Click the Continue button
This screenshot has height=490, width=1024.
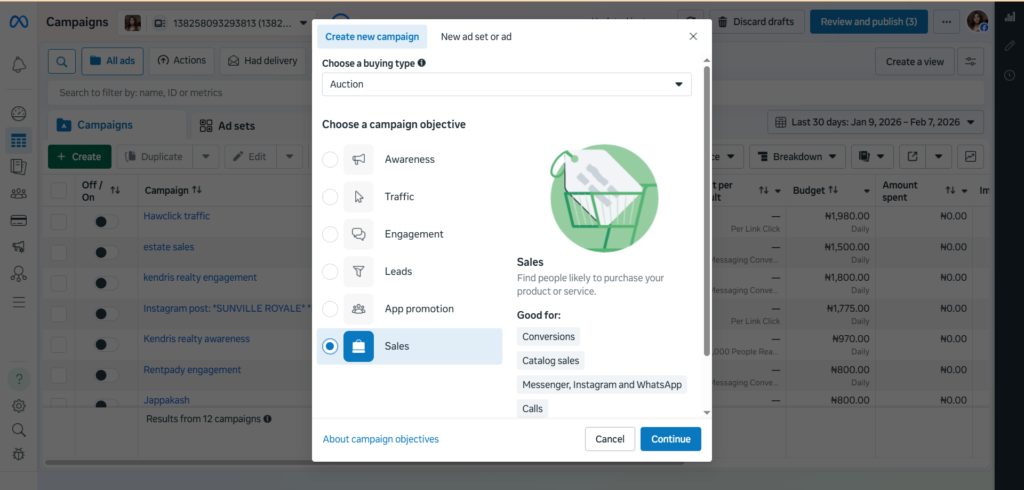click(x=670, y=439)
